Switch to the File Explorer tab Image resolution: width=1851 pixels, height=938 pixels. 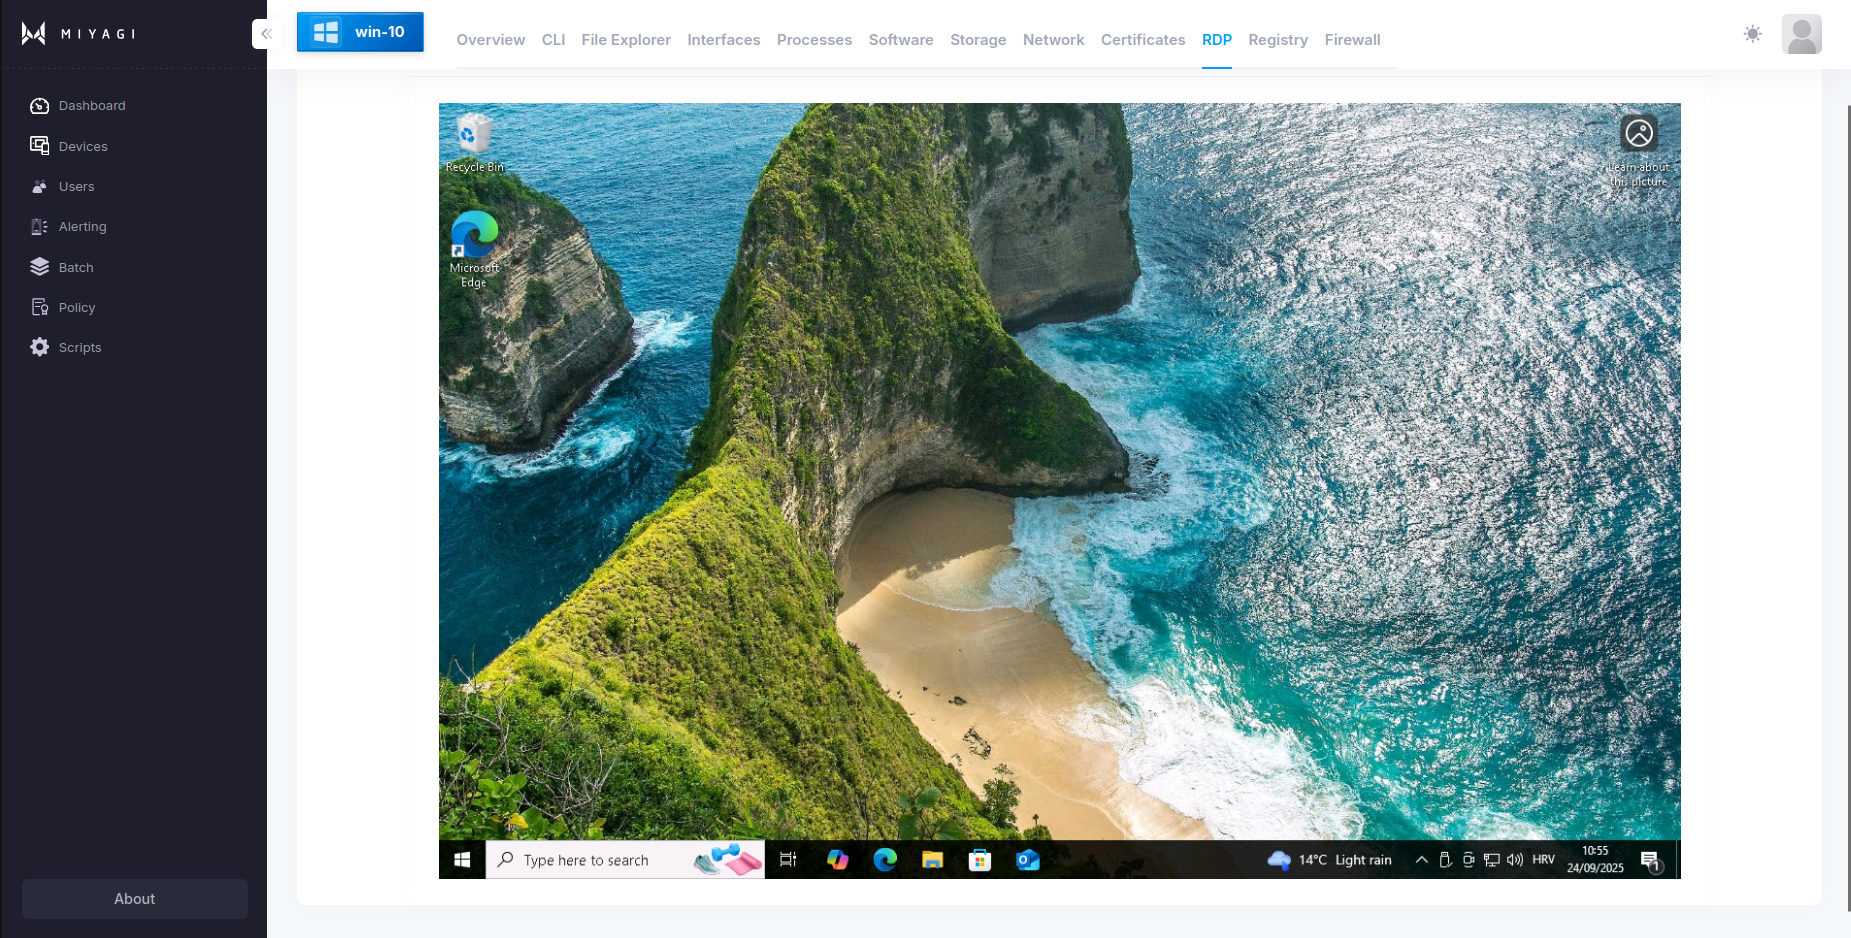(x=626, y=40)
